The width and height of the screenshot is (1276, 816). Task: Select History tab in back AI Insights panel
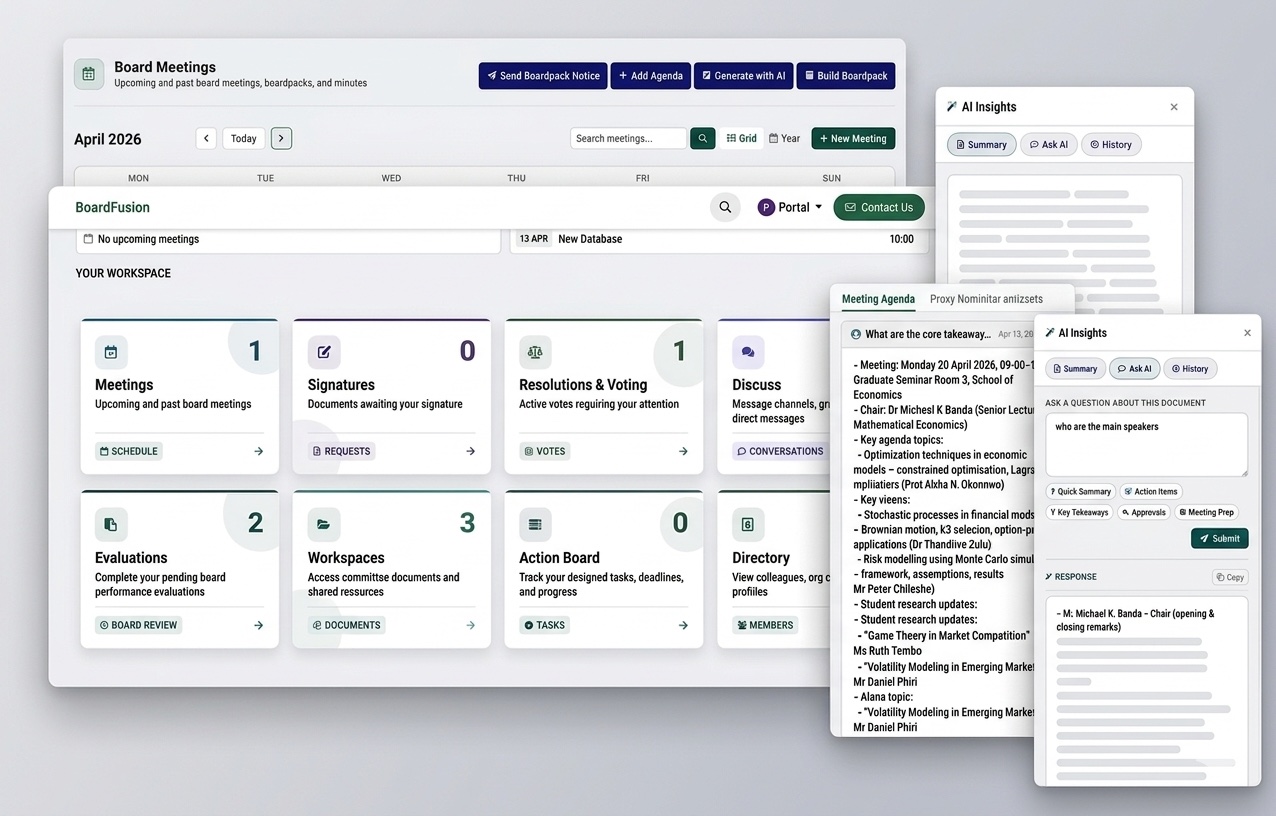tap(1111, 145)
